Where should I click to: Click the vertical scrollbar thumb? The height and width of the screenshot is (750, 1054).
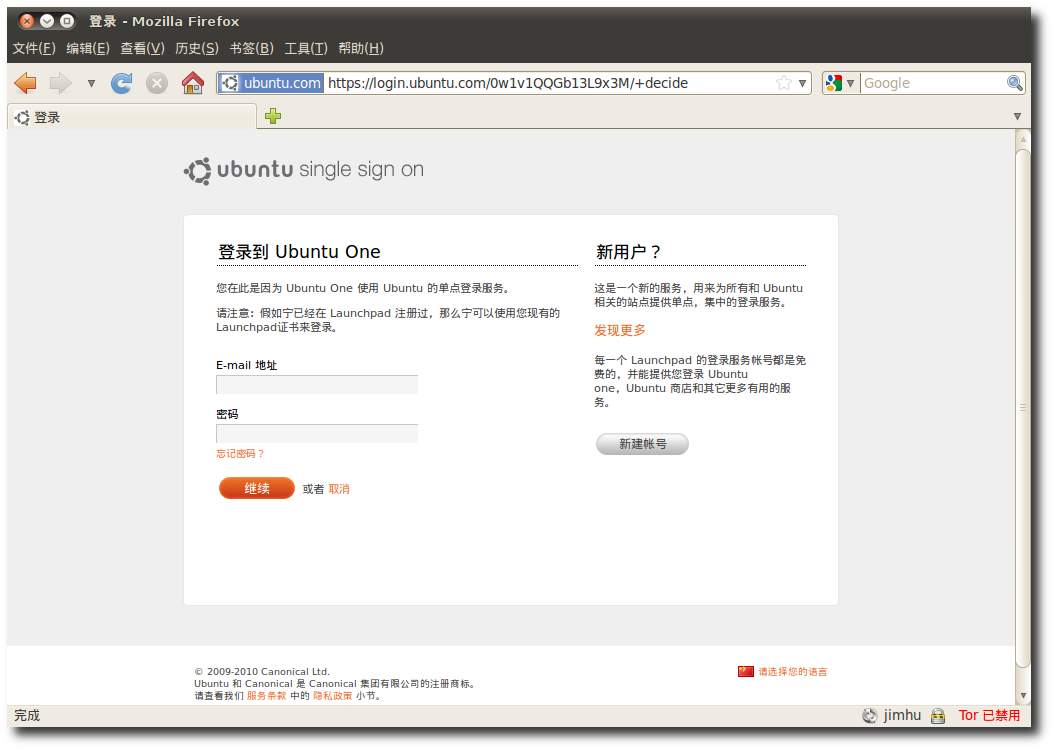1023,408
